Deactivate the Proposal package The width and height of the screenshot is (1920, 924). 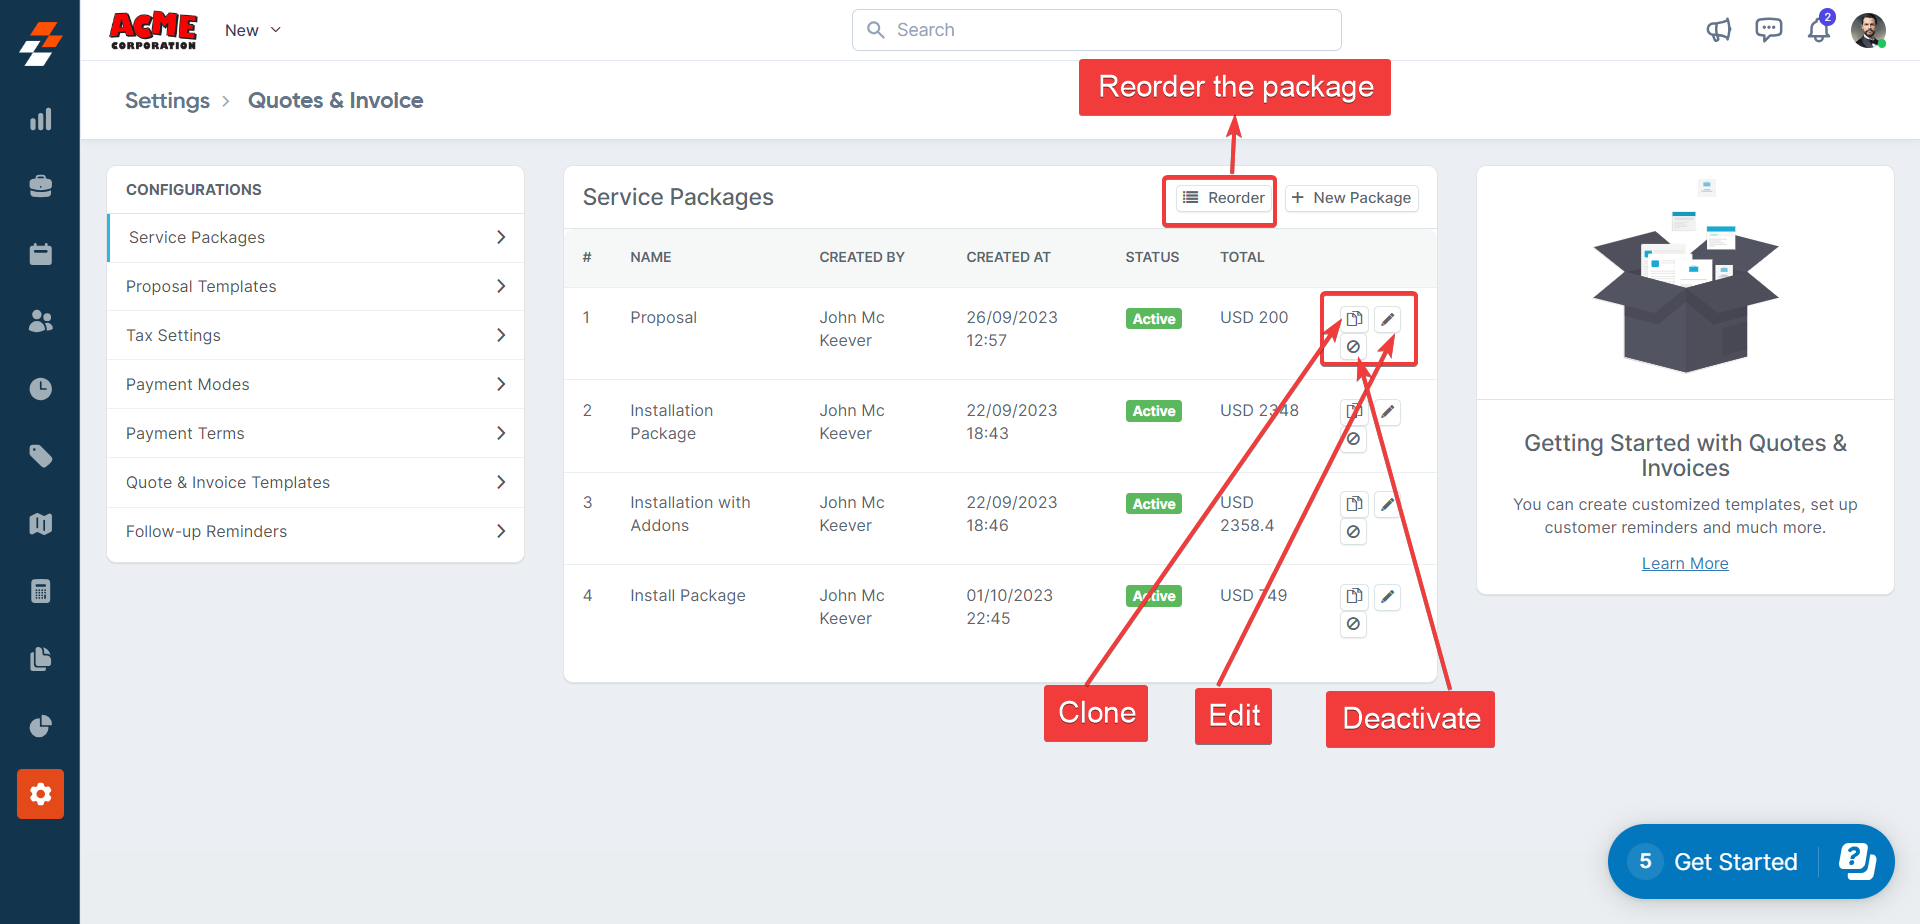[x=1353, y=347]
